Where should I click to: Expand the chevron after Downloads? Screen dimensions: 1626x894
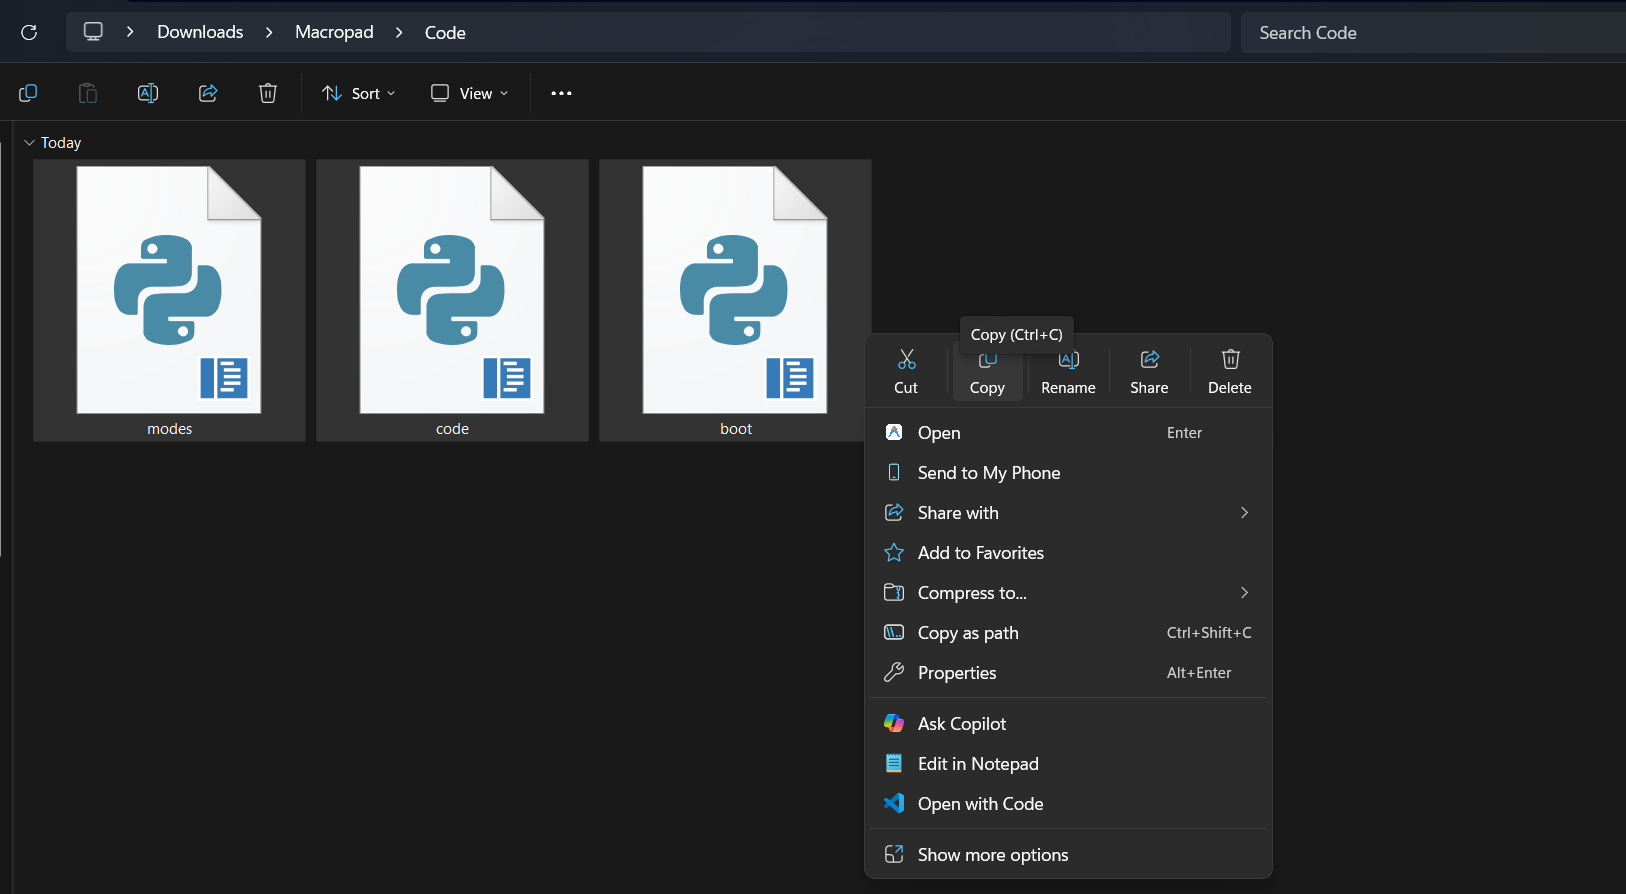pos(269,32)
